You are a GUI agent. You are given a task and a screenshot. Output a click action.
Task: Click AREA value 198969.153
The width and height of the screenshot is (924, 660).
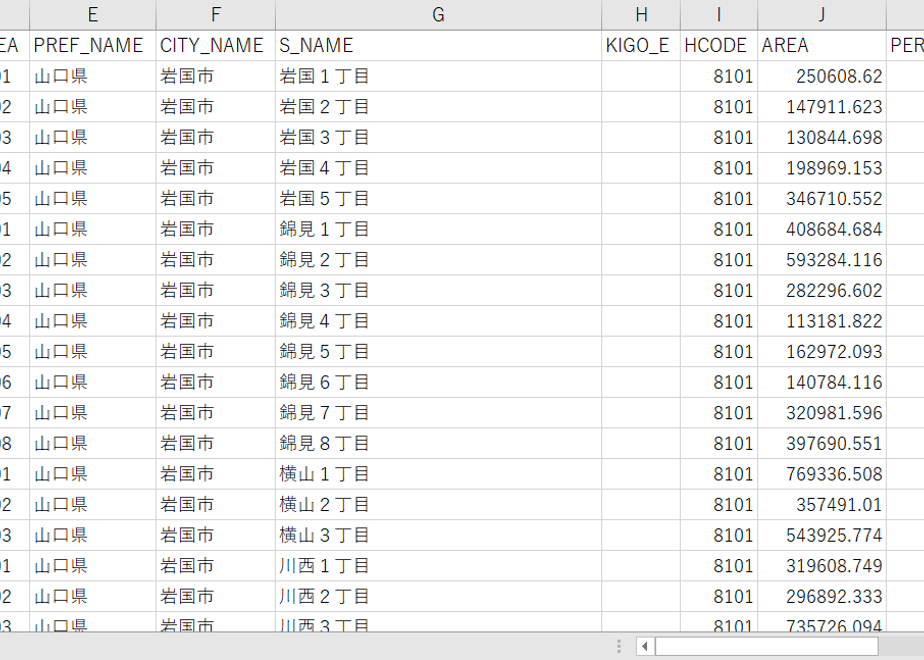(822, 168)
